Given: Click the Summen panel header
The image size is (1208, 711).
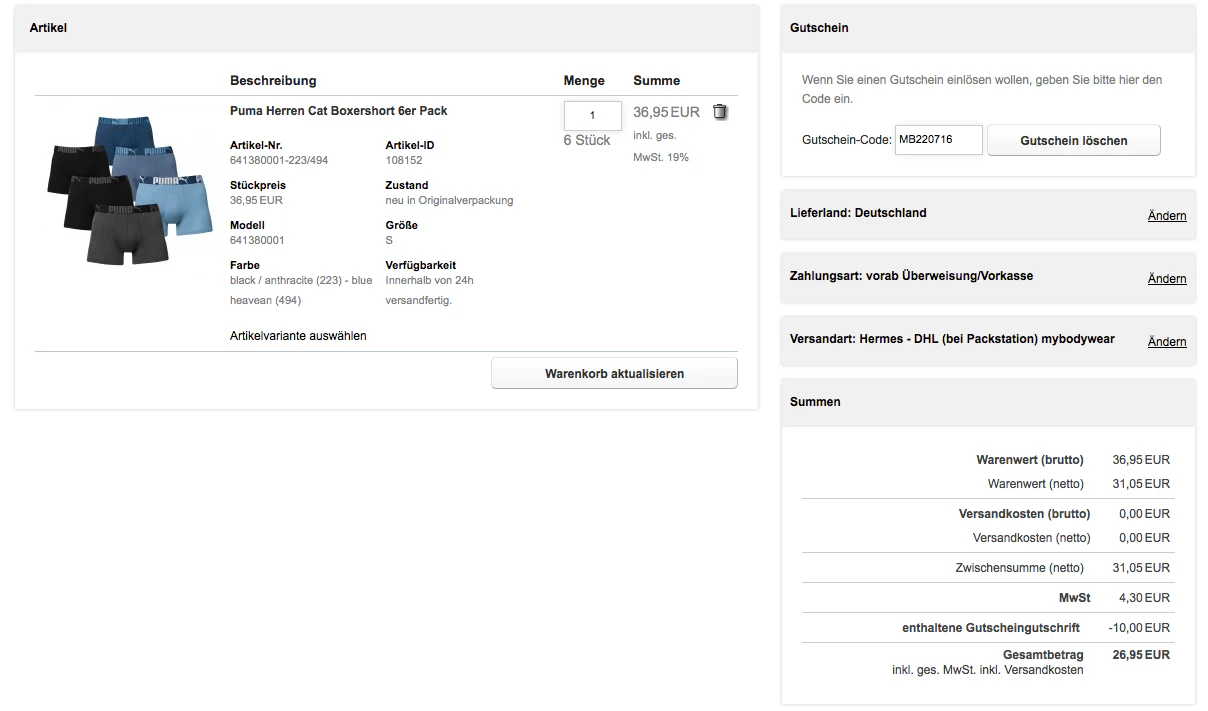Looking at the screenshot, I should [988, 402].
